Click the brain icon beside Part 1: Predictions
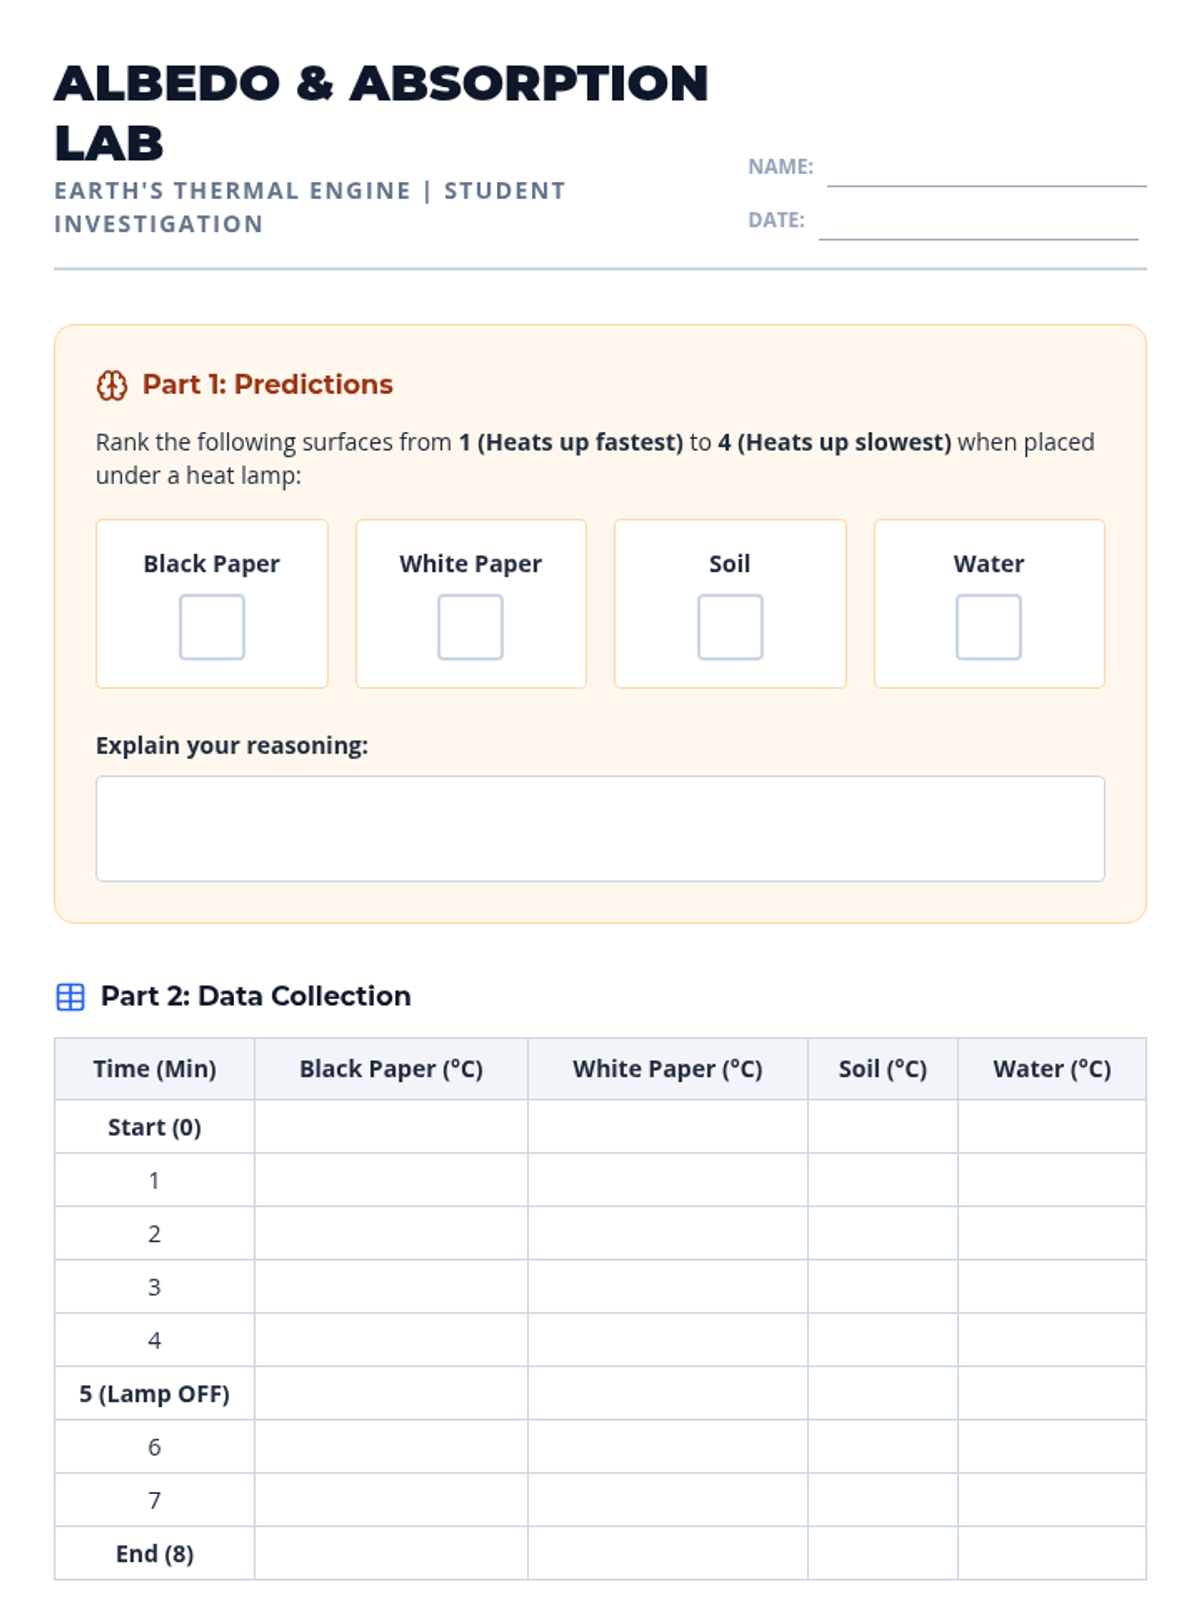1200x1600 pixels. (x=111, y=385)
